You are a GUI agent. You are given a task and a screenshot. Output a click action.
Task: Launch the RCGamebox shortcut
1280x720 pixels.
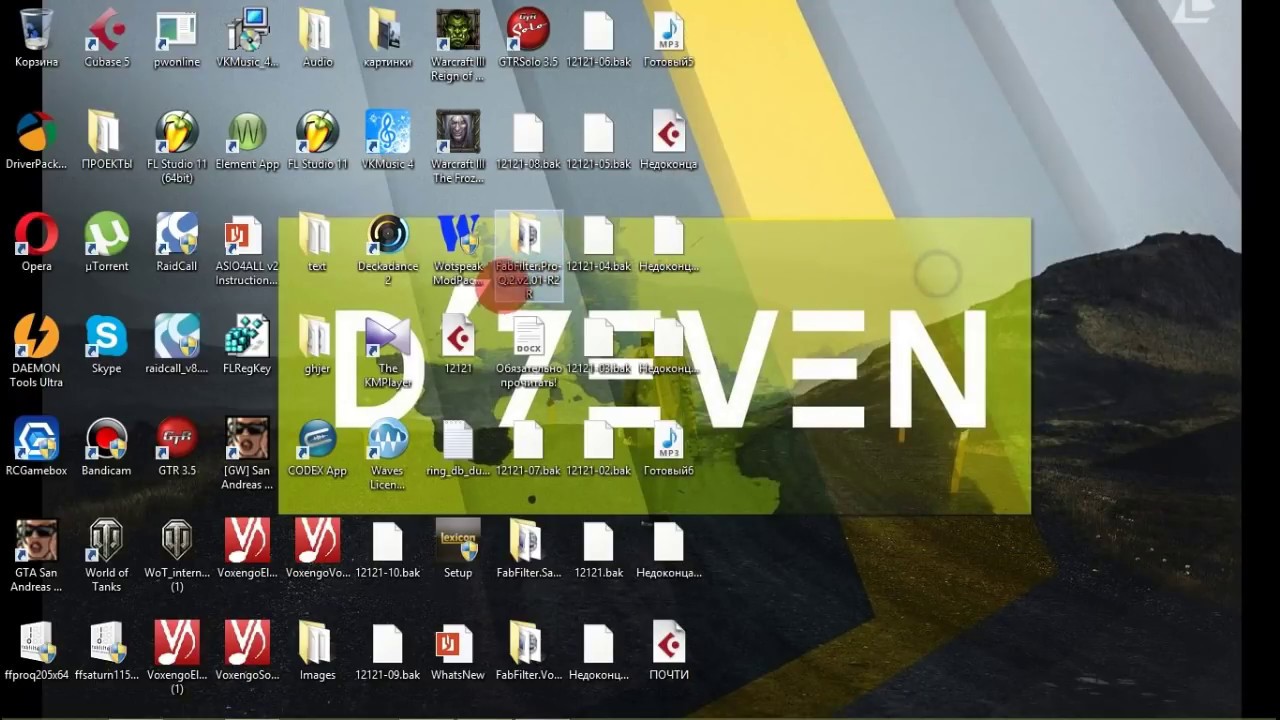point(36,446)
